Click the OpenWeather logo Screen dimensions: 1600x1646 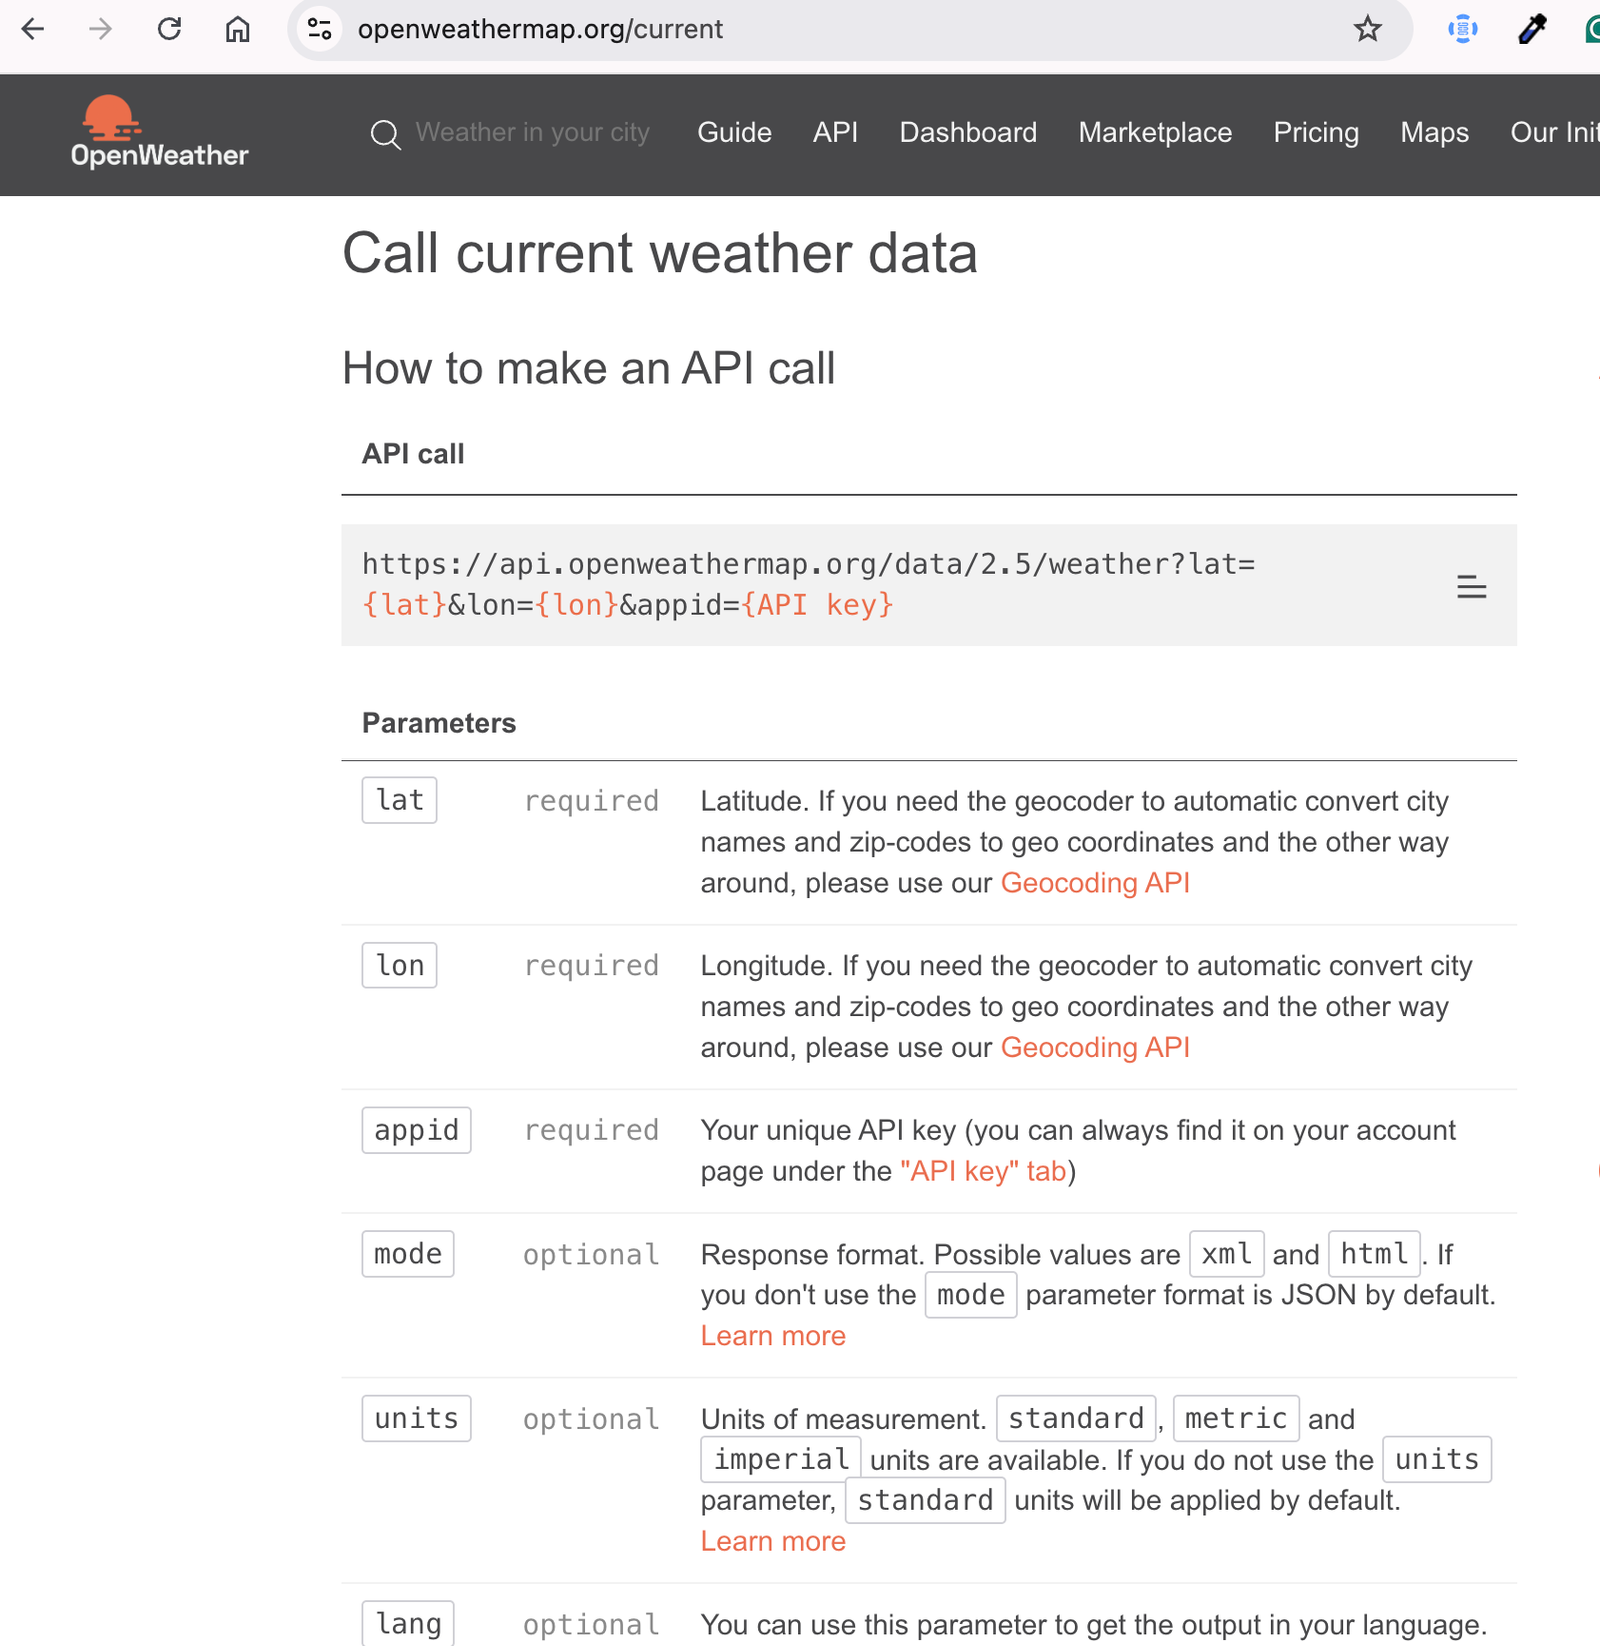coord(159,132)
